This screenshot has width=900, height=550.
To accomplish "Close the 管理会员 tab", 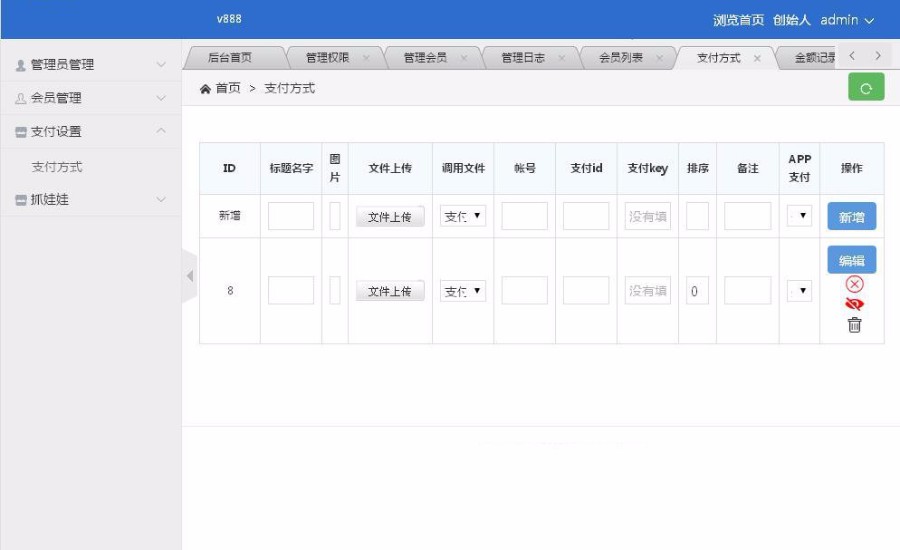I will click(464, 58).
